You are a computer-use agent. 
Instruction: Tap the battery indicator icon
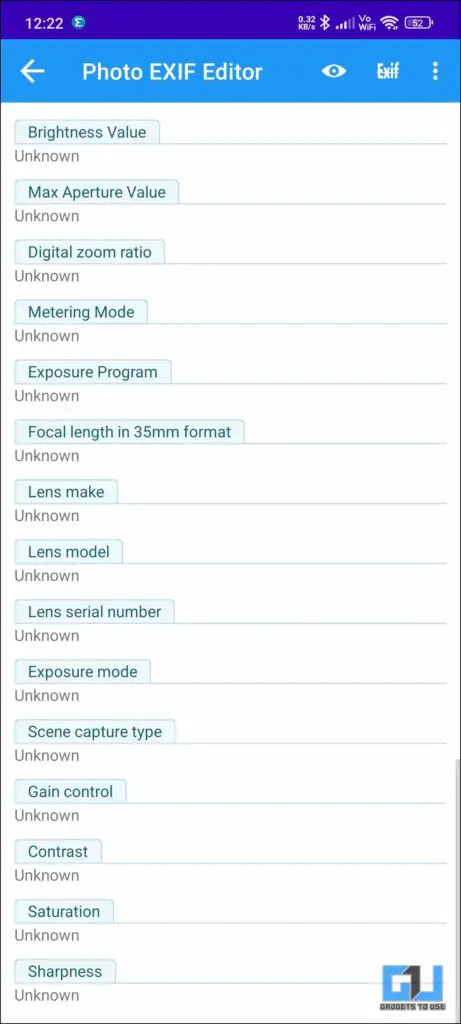[419, 23]
